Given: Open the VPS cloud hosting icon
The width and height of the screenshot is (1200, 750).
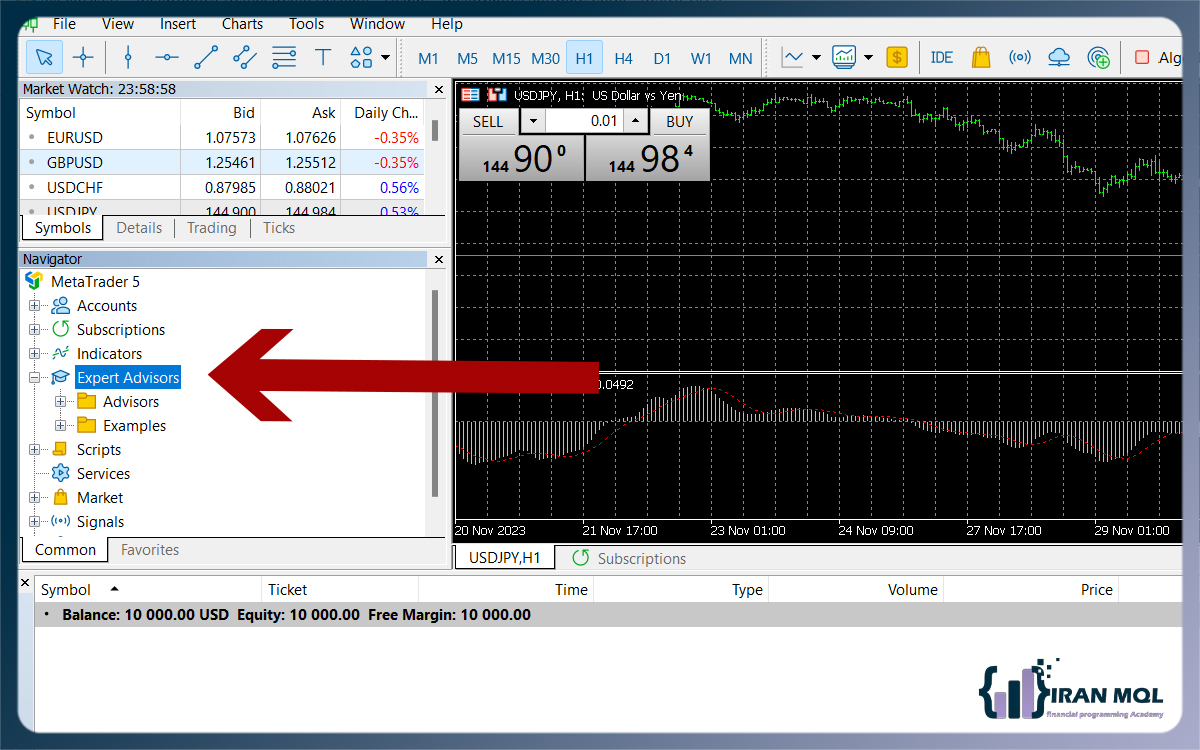Looking at the screenshot, I should (x=1059, y=57).
